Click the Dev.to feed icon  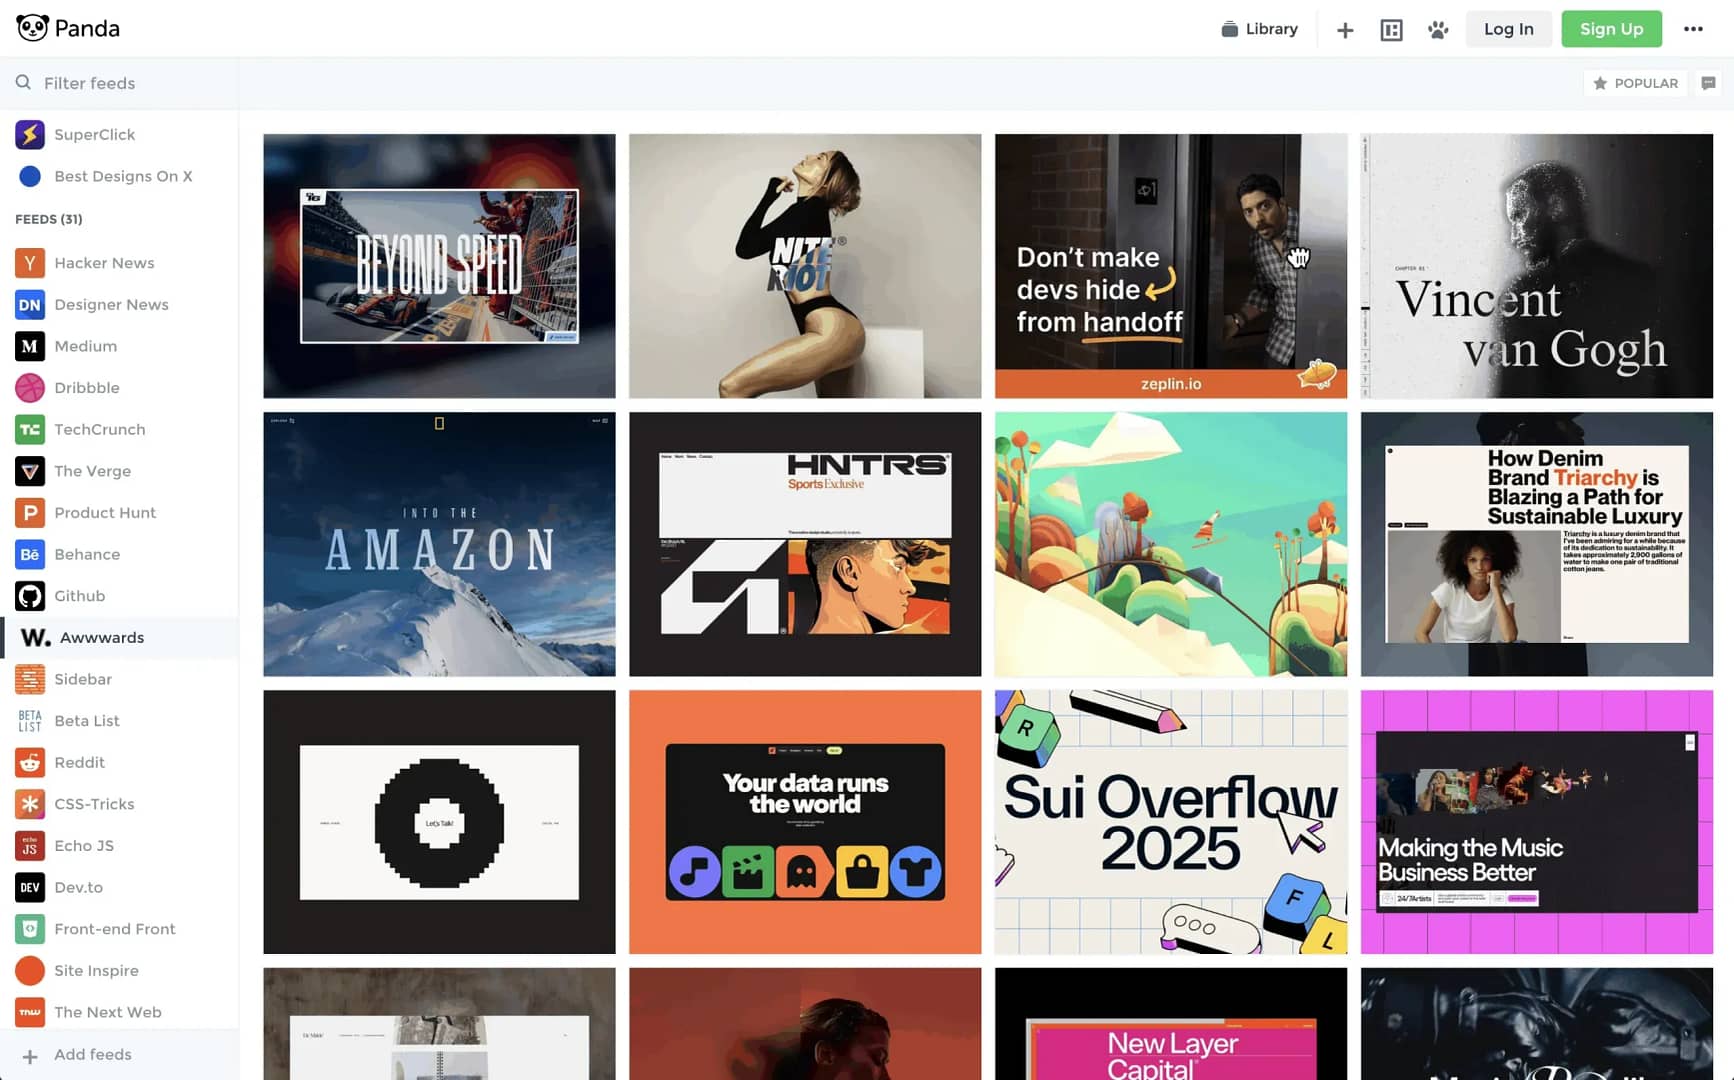pos(30,887)
